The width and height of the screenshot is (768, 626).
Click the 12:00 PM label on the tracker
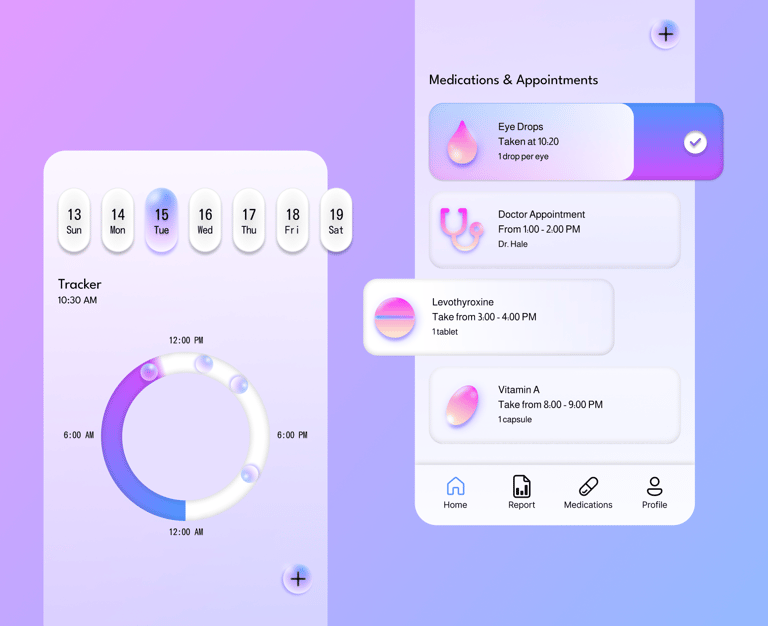[186, 340]
